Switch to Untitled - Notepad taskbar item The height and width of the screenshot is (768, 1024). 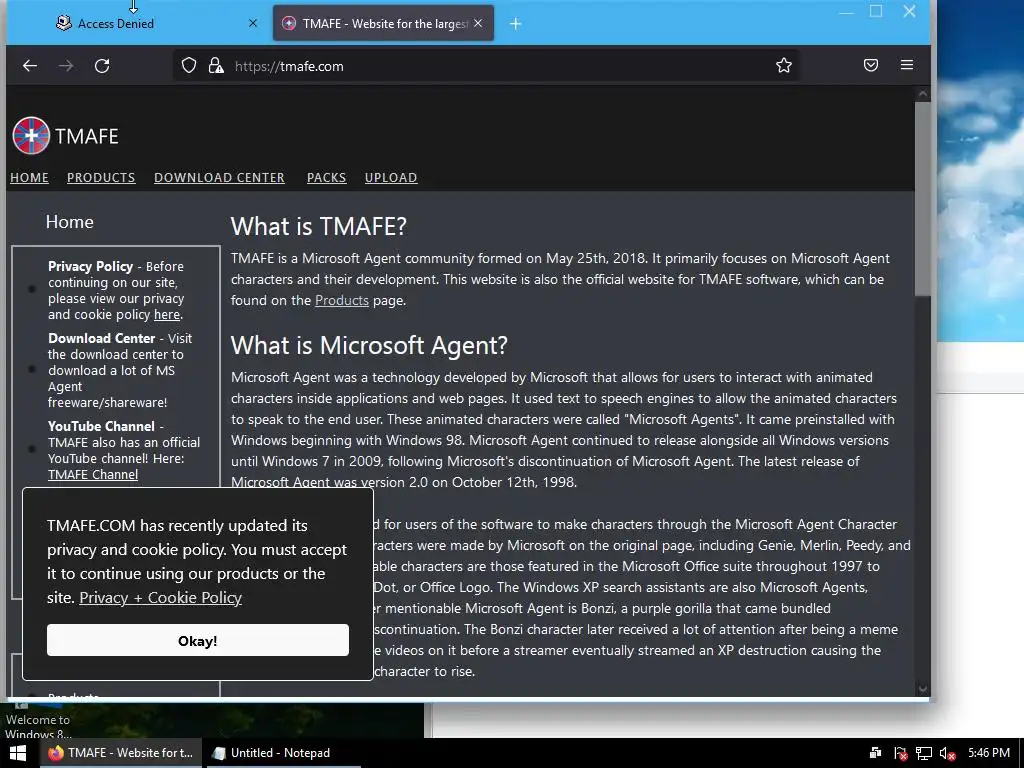tap(281, 753)
